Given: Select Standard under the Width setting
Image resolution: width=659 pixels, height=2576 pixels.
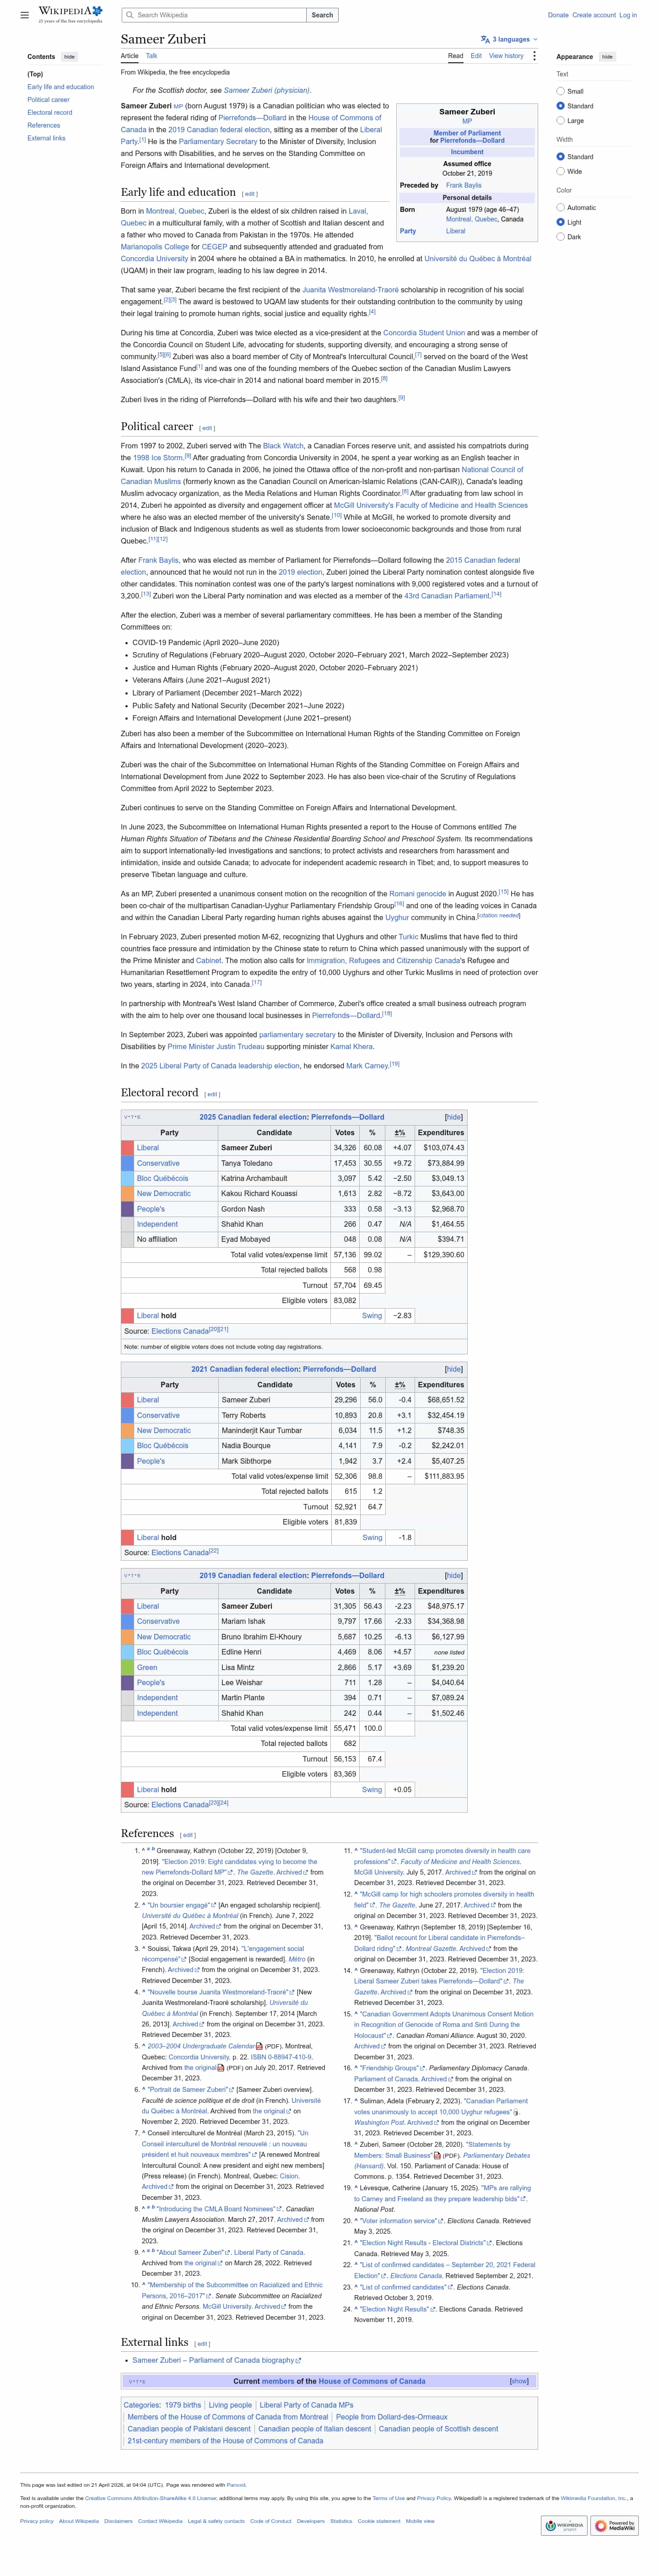Looking at the screenshot, I should point(560,157).
